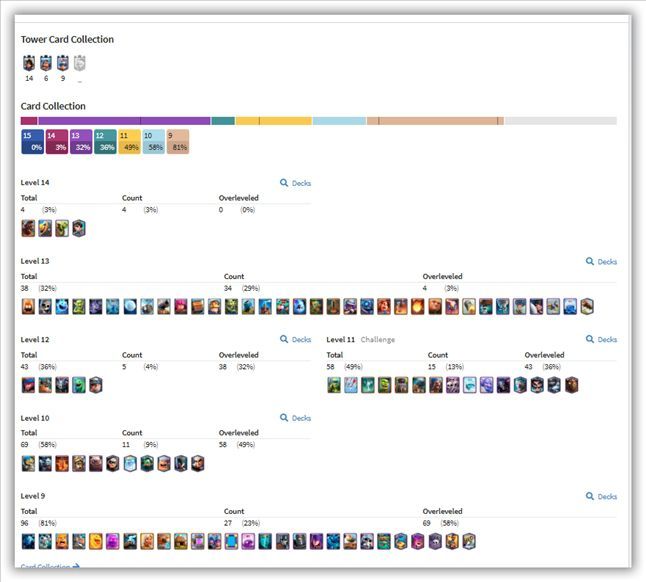
Task: Click the grey remaining segment of collection bar
Action: click(560, 121)
